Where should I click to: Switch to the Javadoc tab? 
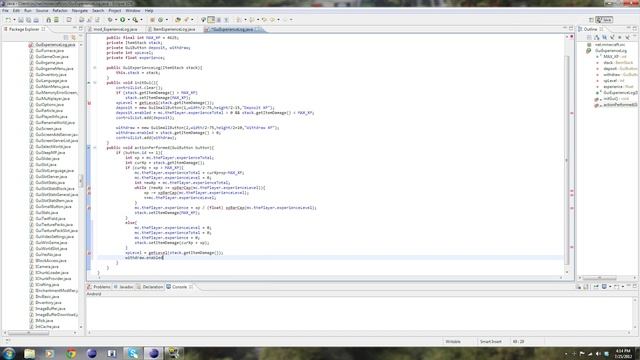(124, 287)
